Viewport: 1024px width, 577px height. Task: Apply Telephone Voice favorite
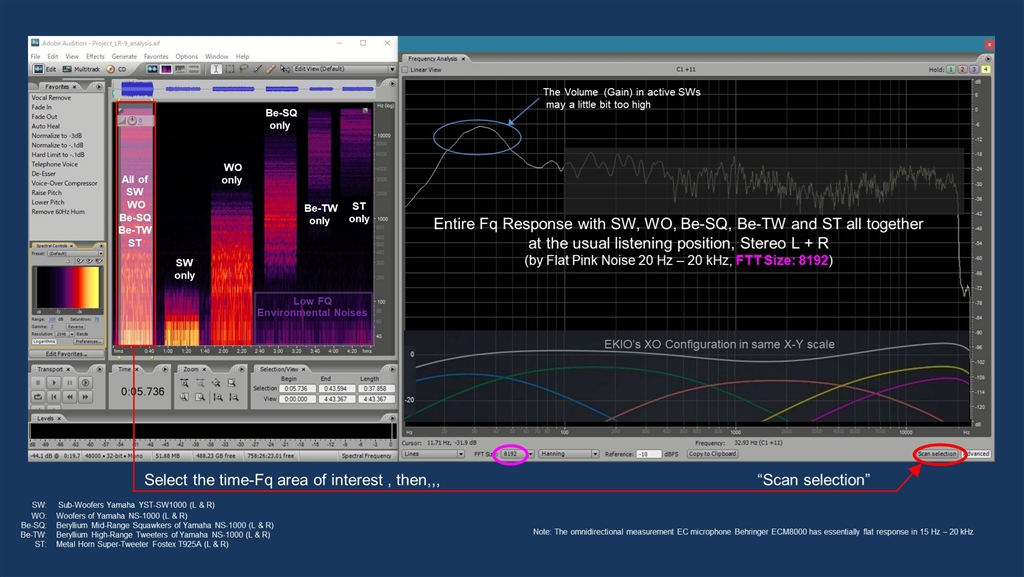pyautogui.click(x=54, y=164)
